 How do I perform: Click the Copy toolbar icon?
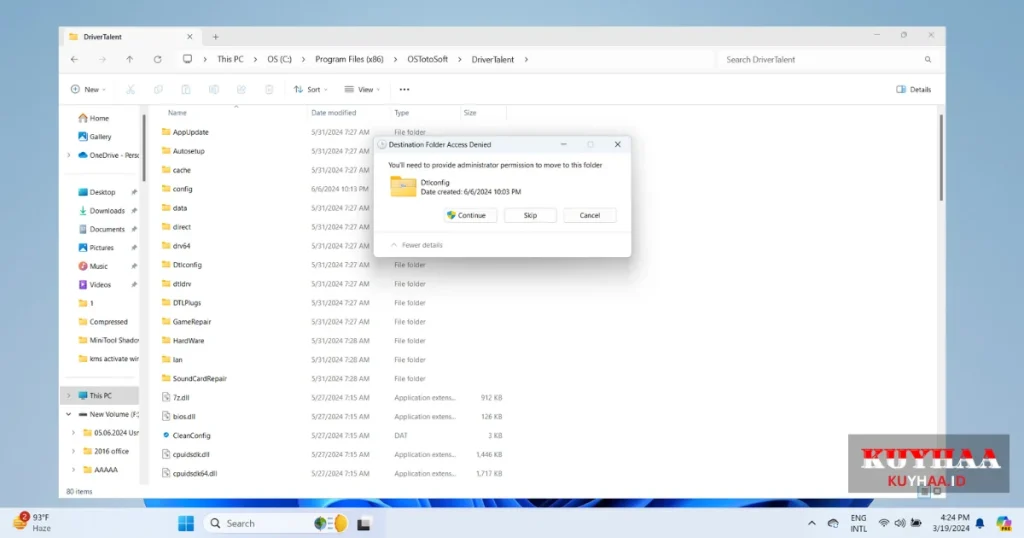(158, 89)
